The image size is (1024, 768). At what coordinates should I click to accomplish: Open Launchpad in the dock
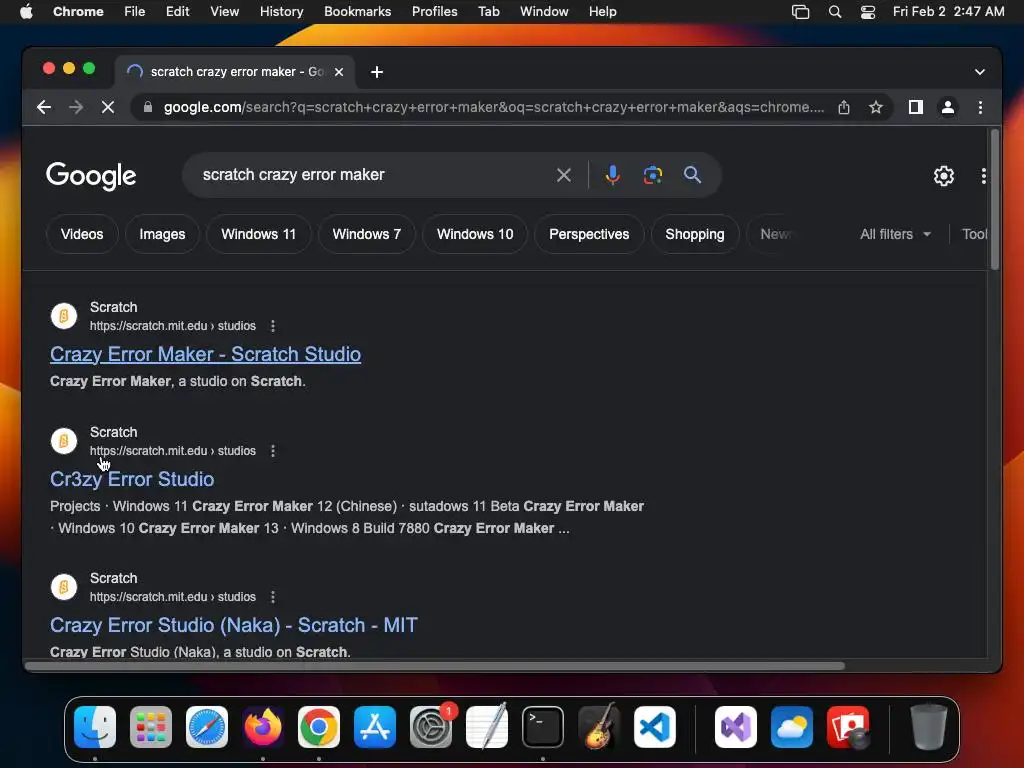(151, 727)
